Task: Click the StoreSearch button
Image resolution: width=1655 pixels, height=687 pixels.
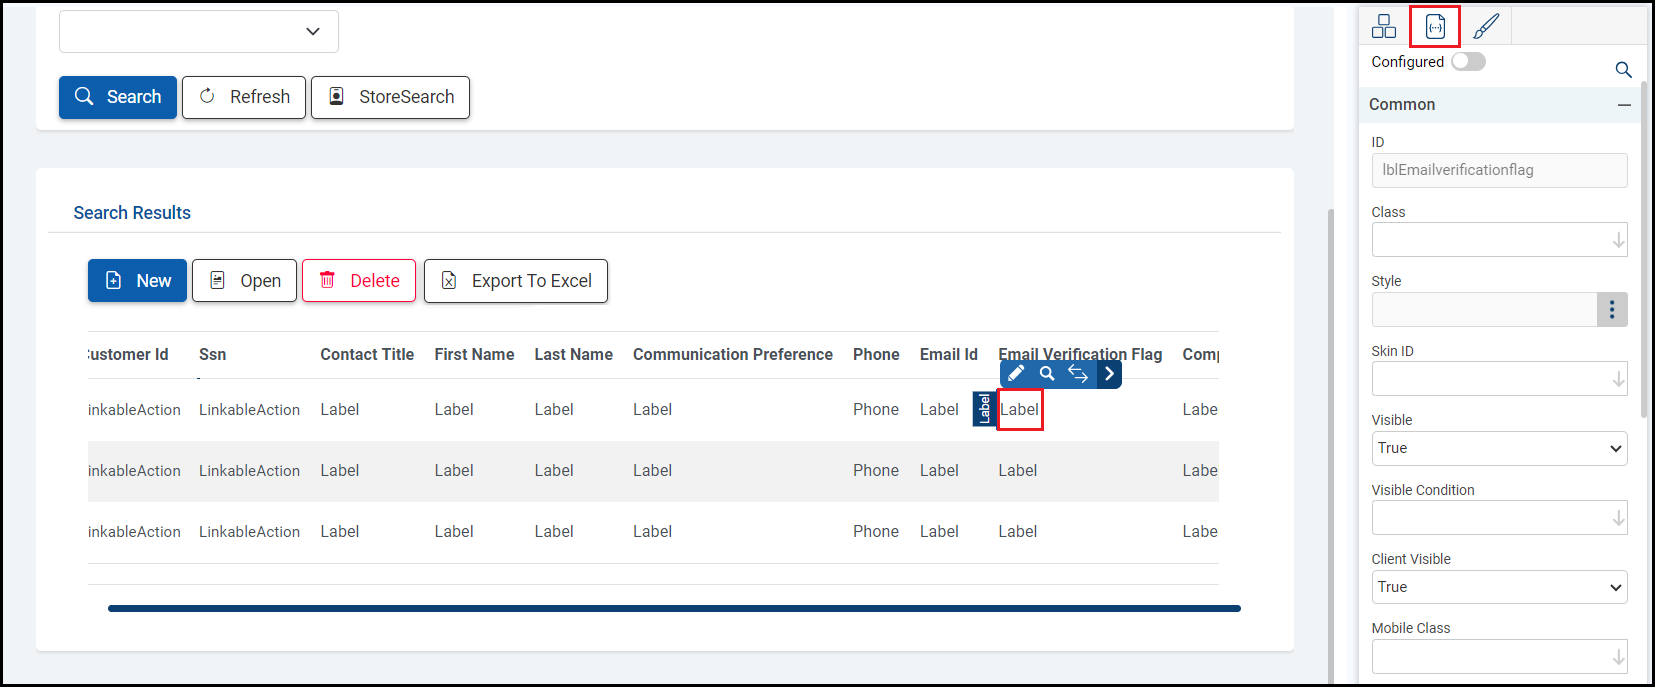Action: [390, 97]
